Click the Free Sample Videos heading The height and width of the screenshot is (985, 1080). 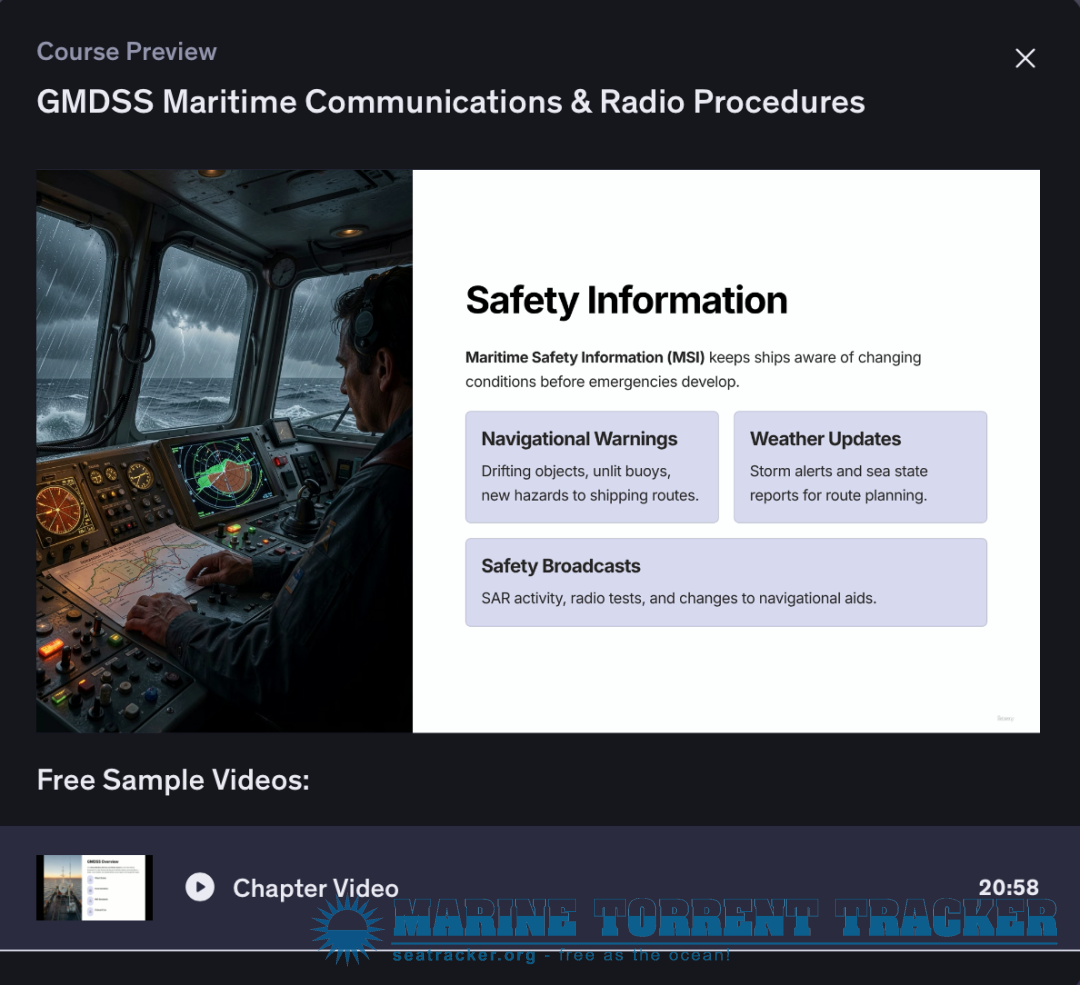coord(173,780)
